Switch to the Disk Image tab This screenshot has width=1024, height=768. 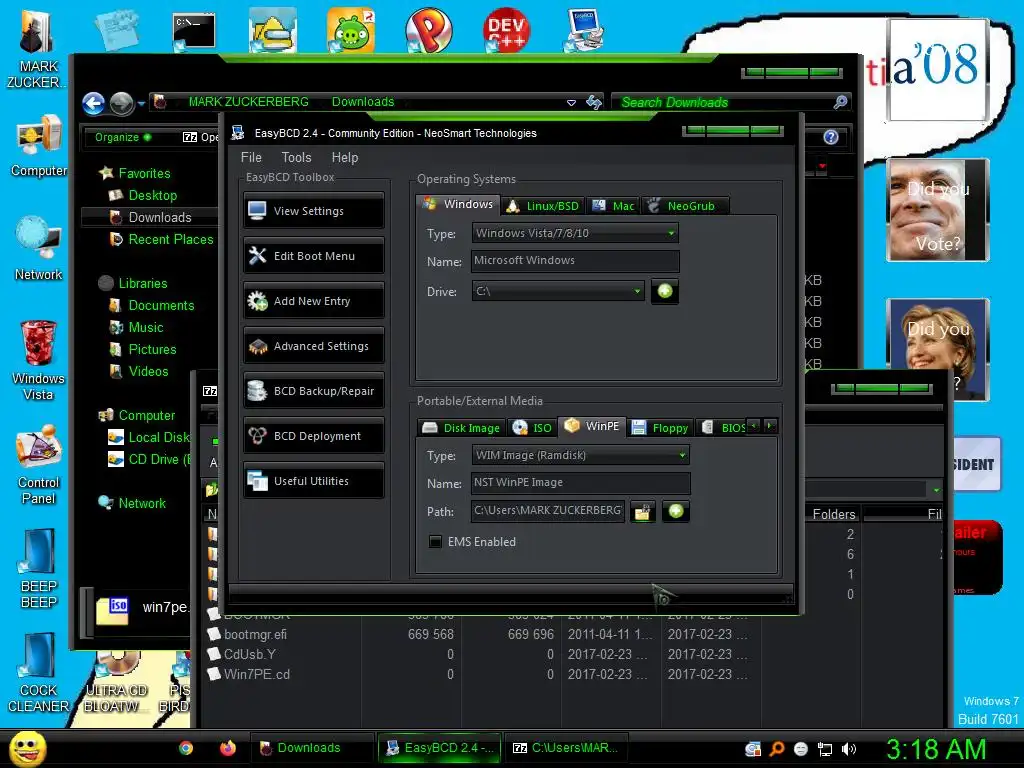tap(462, 428)
